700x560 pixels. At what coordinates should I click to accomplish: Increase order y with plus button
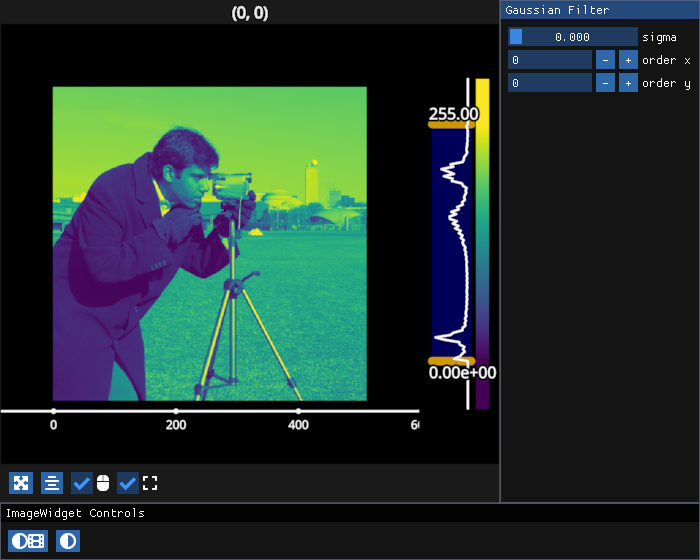coord(628,83)
